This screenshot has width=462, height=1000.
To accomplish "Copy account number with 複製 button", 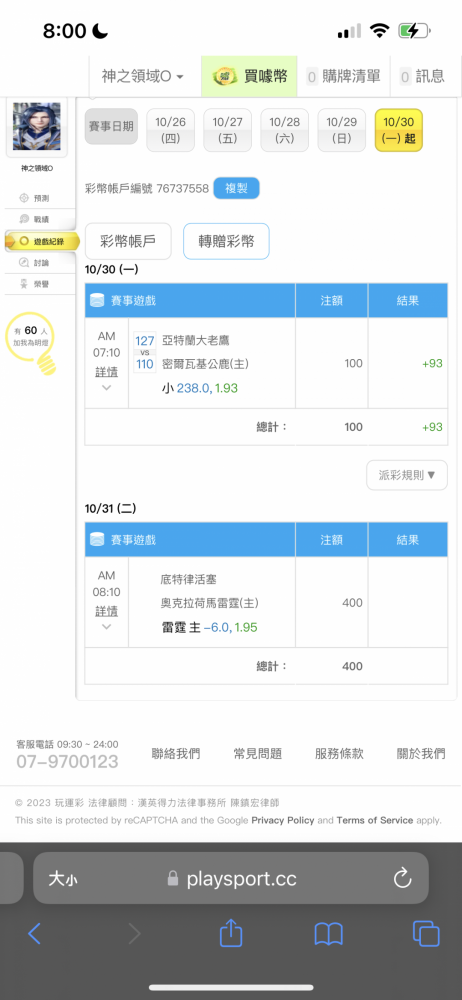I will (x=236, y=189).
